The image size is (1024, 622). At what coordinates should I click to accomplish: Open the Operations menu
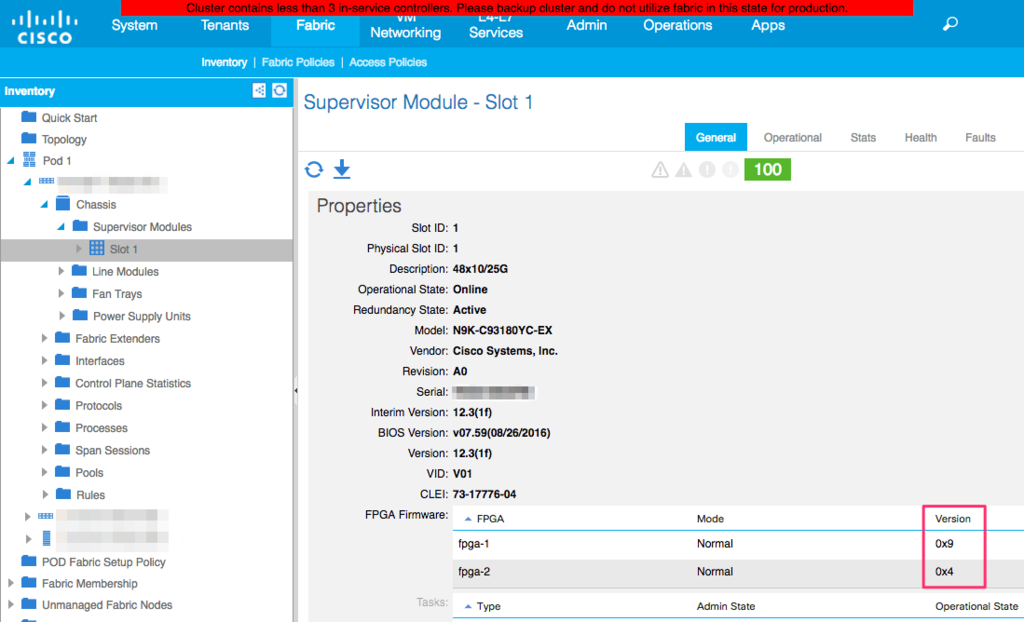pos(677,25)
